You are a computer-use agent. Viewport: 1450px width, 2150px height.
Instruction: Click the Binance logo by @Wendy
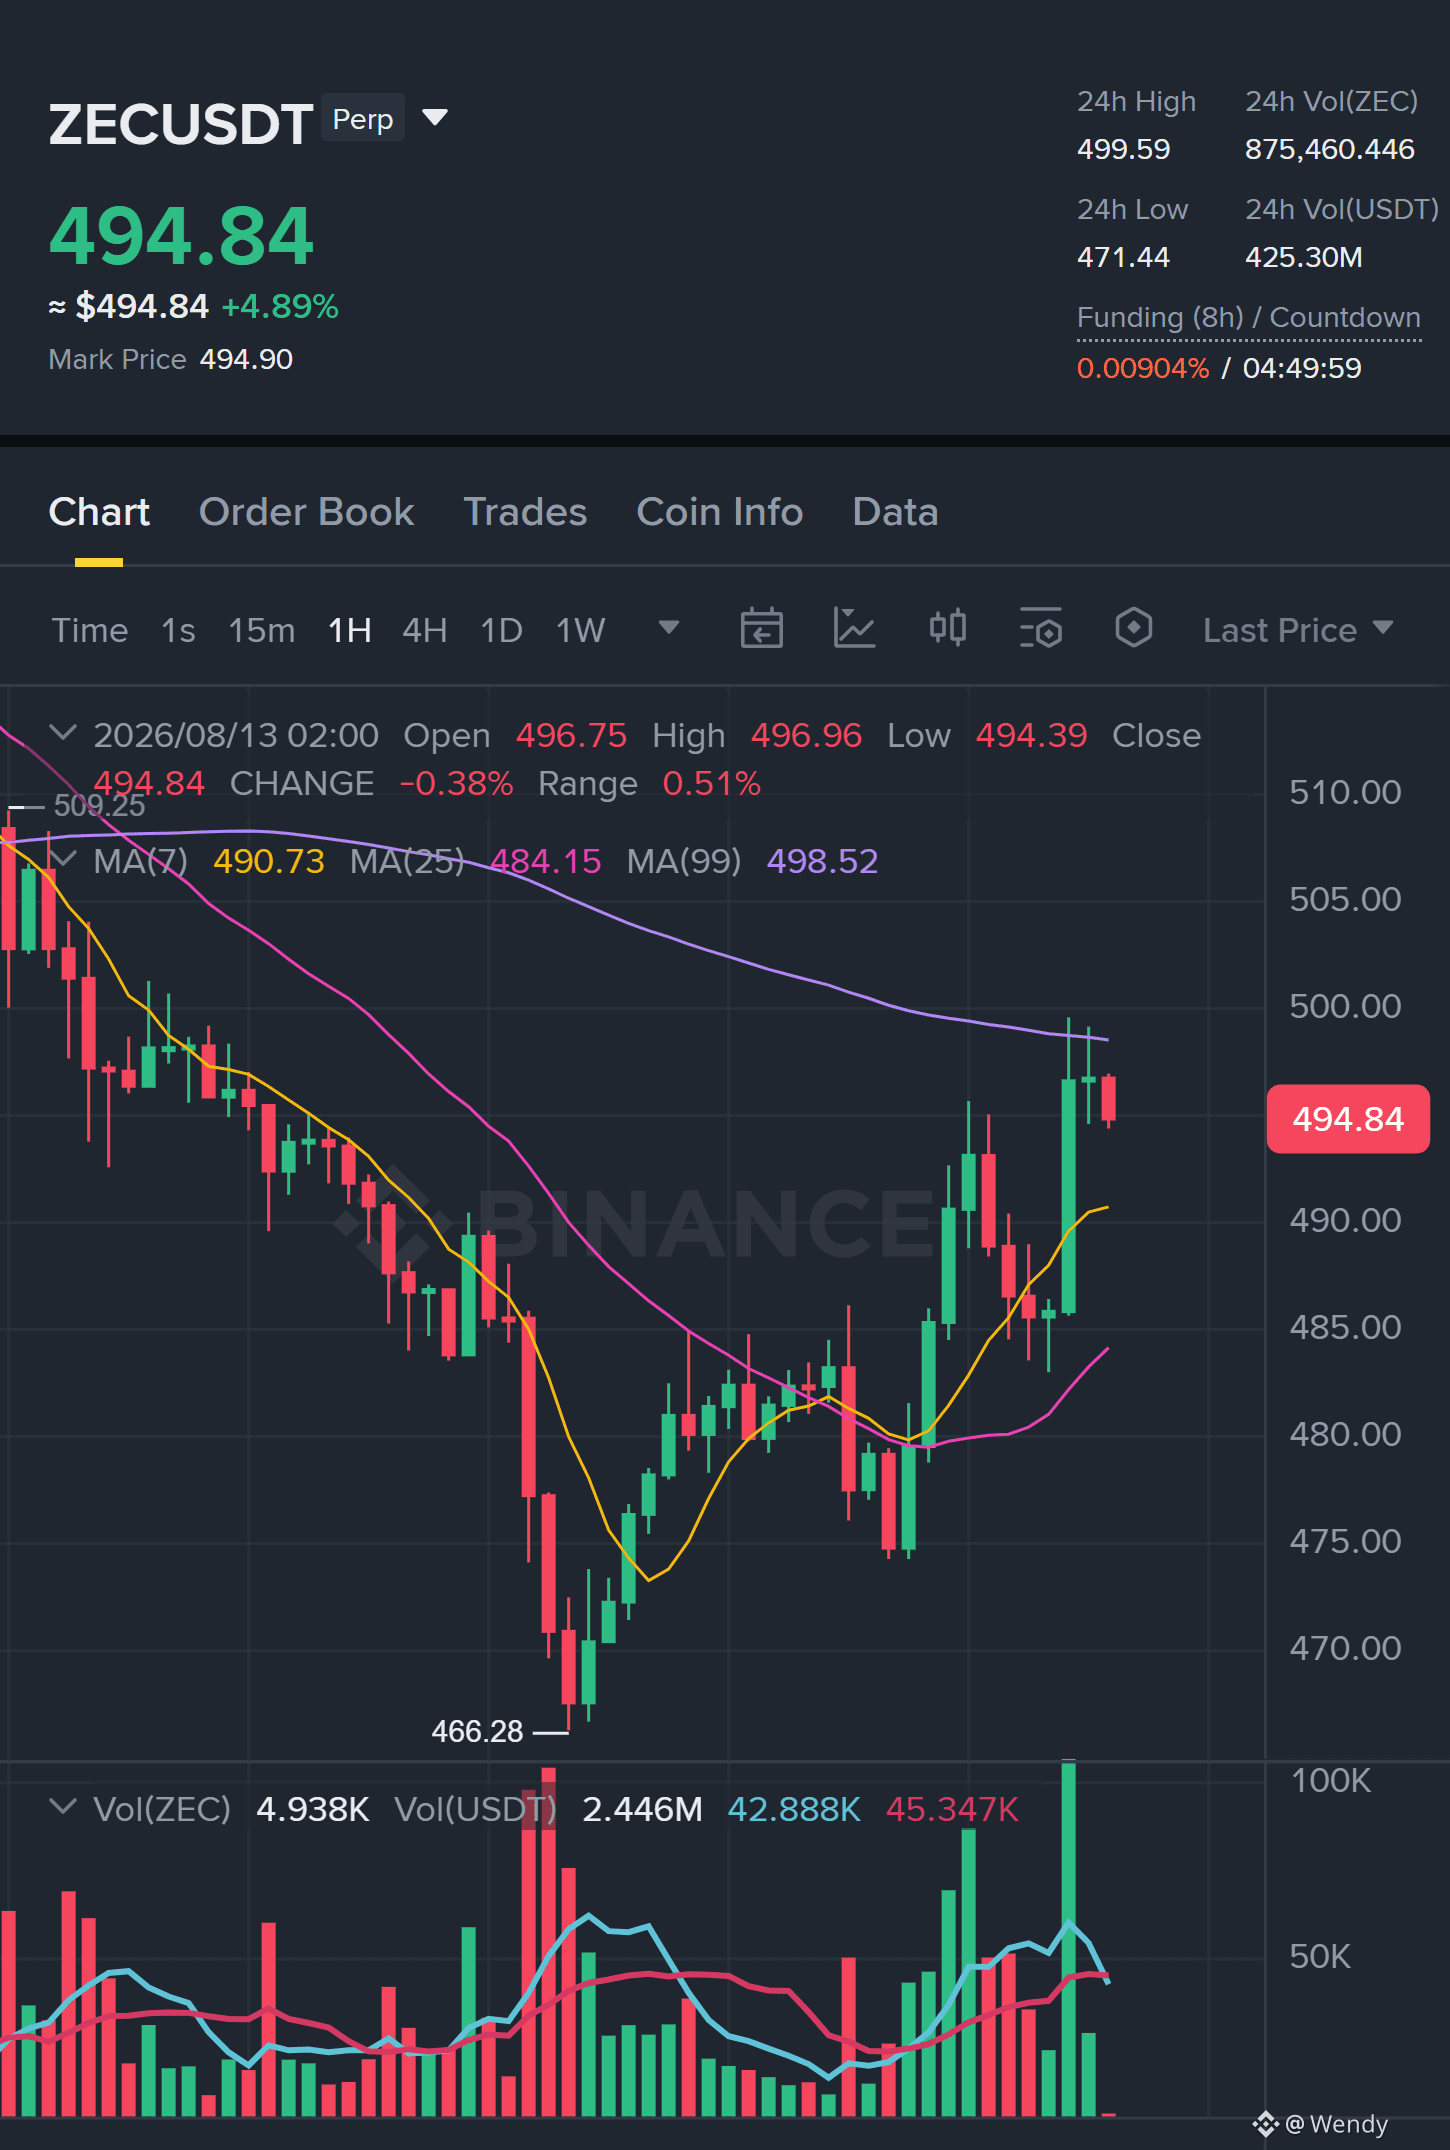[x=1265, y=2123]
